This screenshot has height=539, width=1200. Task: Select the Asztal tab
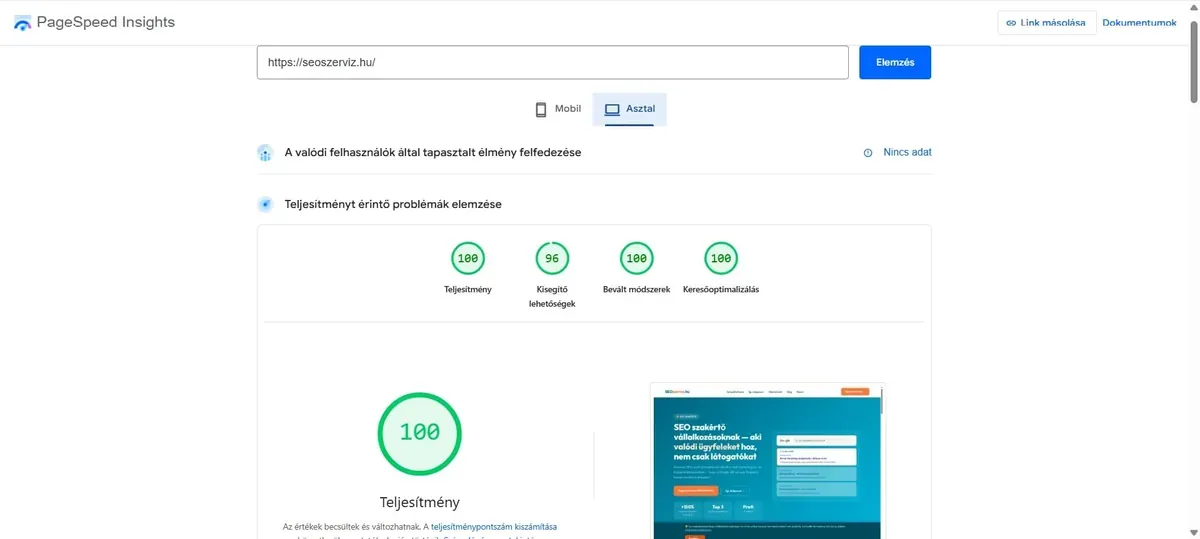coord(630,109)
